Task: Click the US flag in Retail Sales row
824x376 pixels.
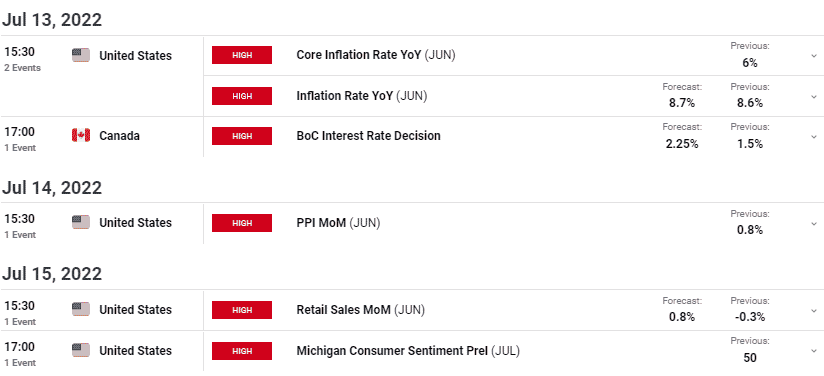Action: [x=81, y=309]
